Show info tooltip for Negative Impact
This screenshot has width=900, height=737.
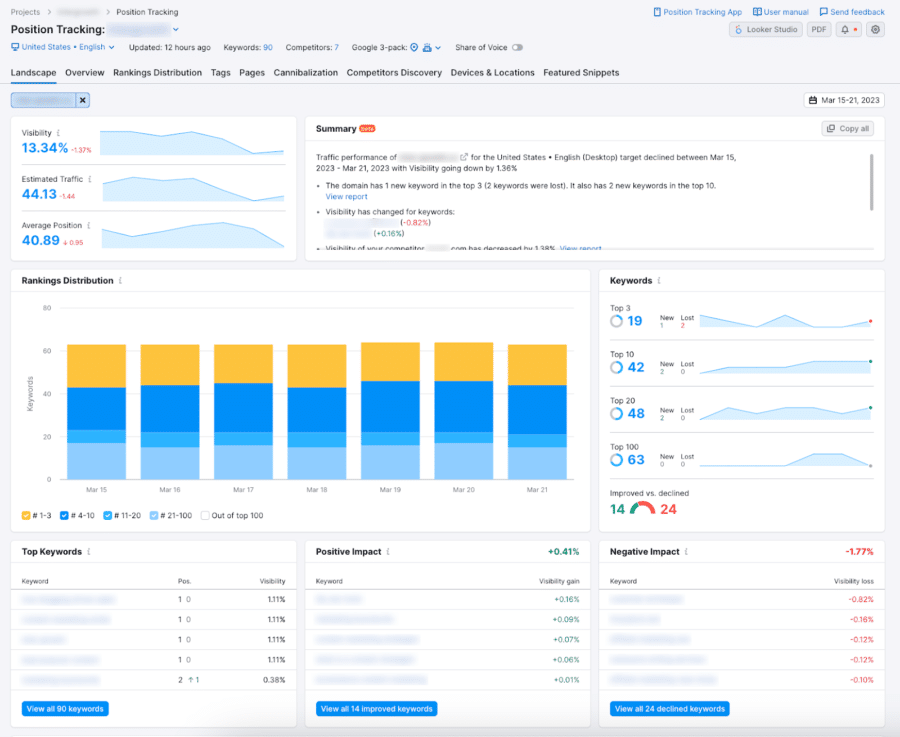coord(686,552)
